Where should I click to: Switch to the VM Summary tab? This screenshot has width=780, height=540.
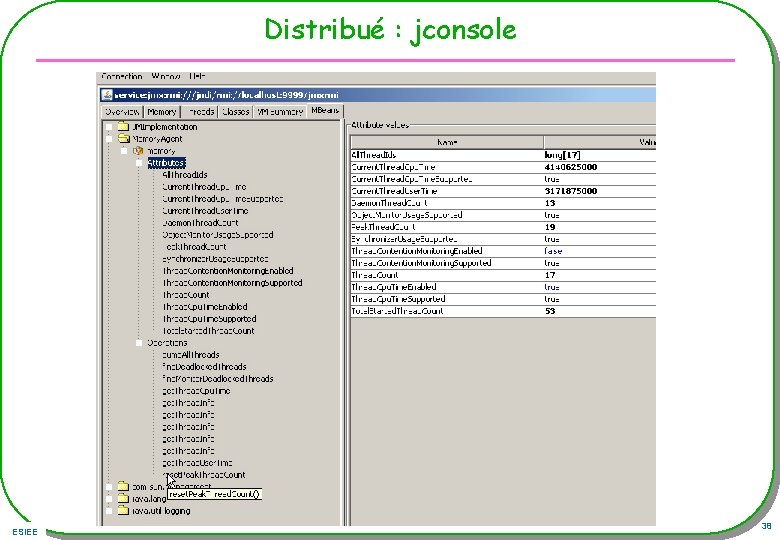coord(280,112)
